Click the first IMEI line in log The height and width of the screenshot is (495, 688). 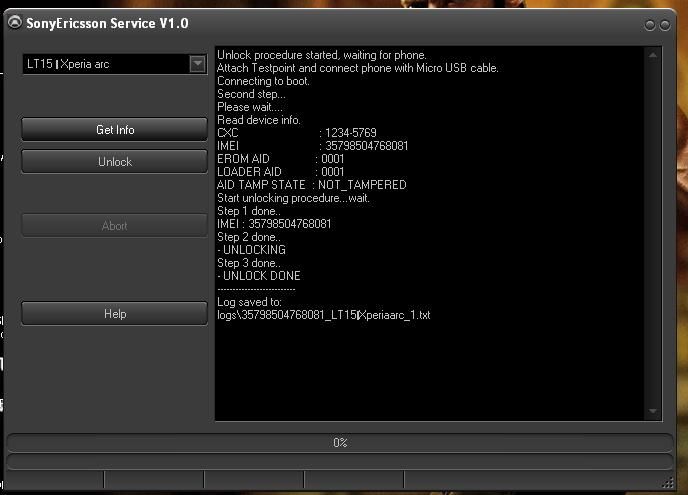(312, 146)
